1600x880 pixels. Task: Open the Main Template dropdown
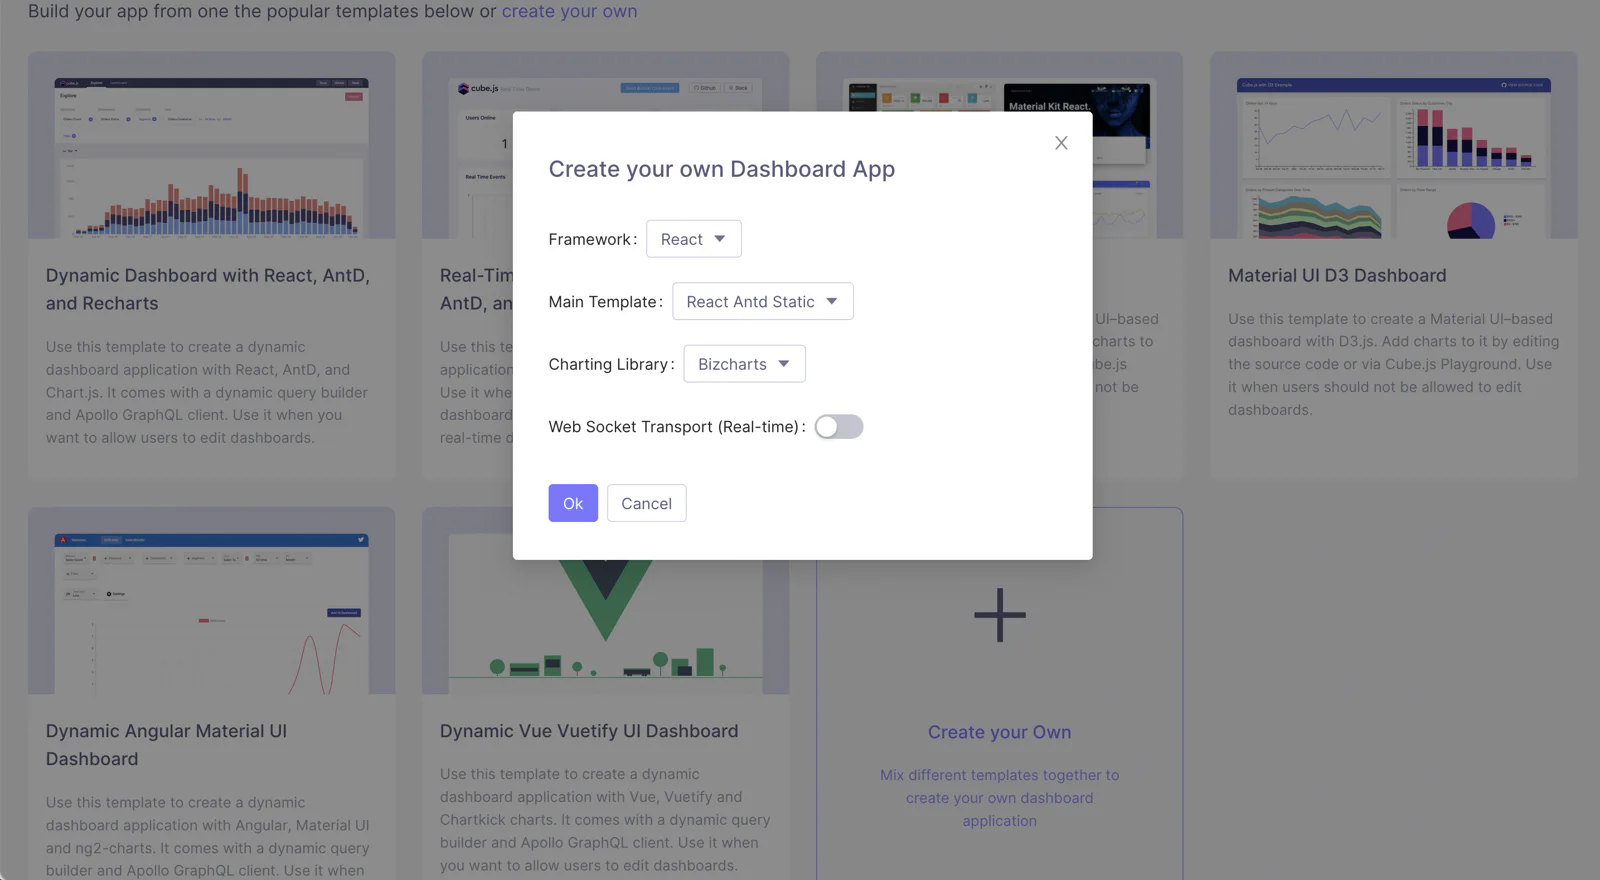coord(762,301)
